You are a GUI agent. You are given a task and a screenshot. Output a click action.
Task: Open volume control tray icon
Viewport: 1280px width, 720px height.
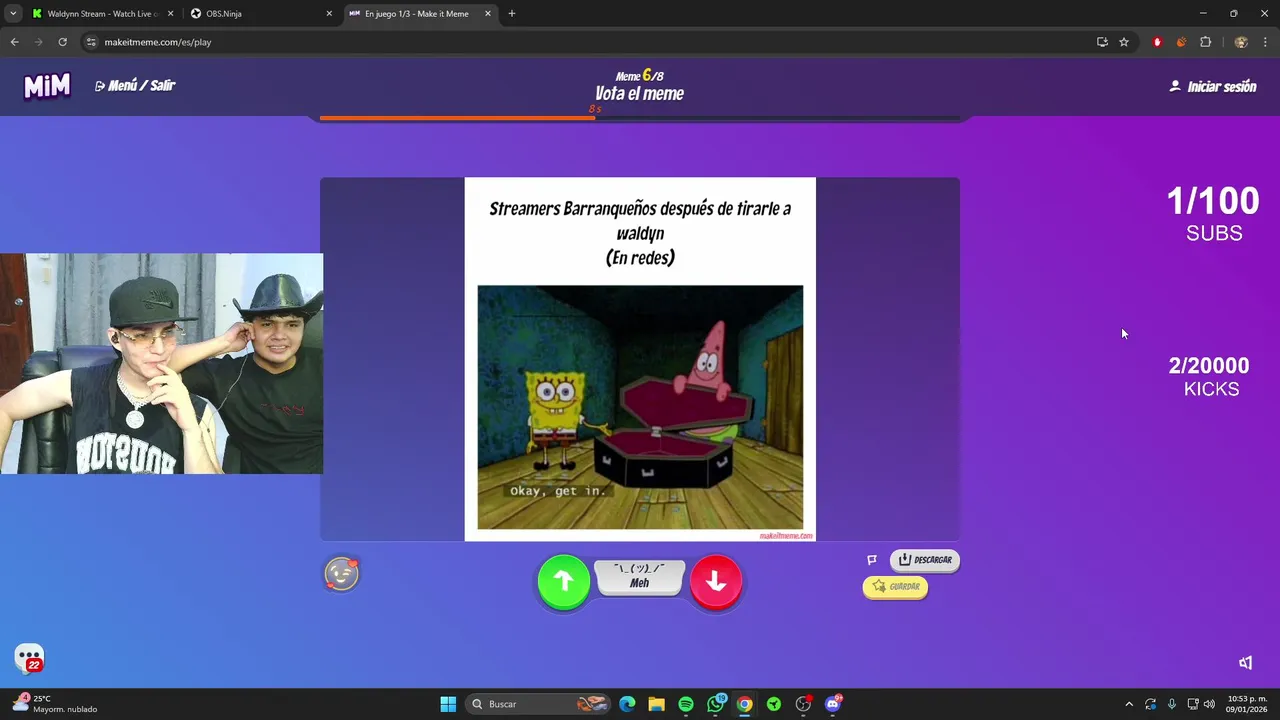[1209, 704]
